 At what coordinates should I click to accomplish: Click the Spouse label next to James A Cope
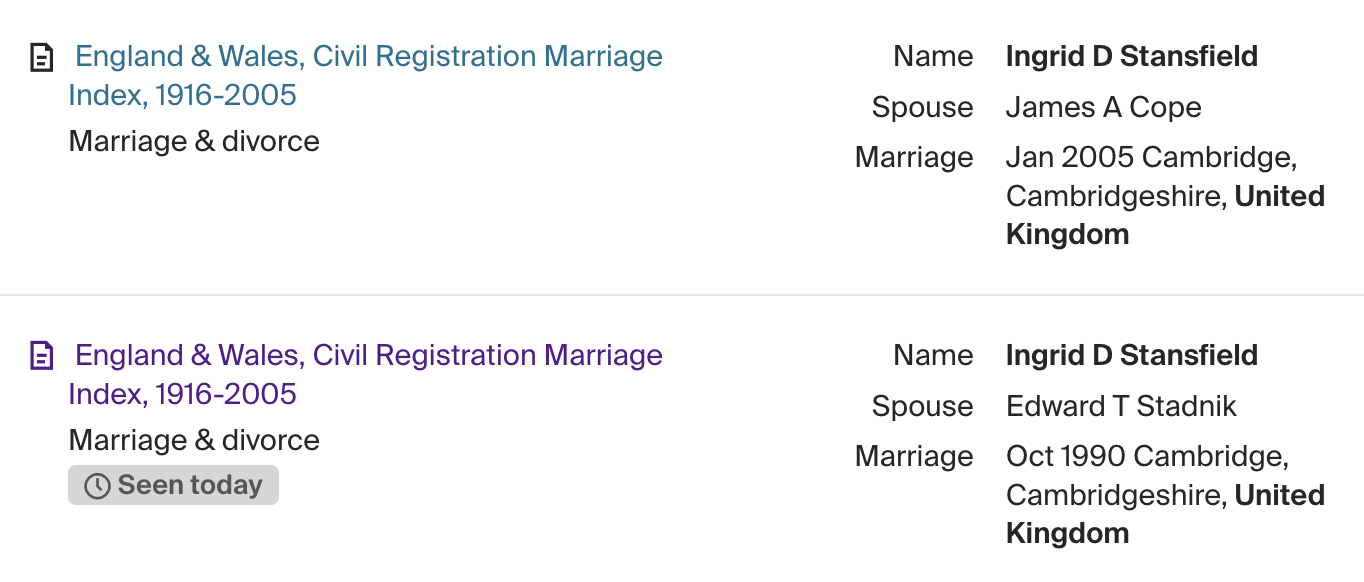(x=922, y=107)
